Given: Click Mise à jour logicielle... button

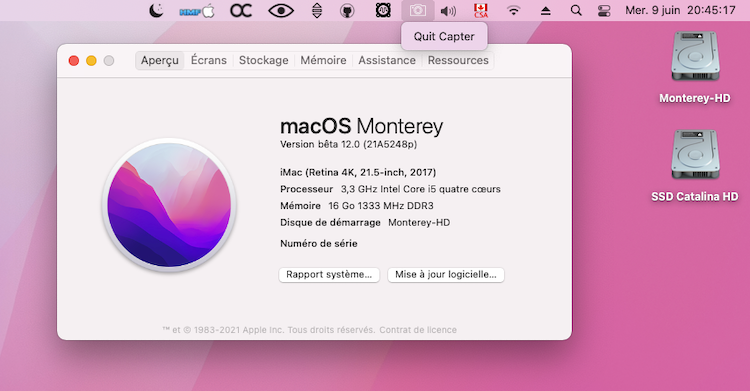Looking at the screenshot, I should click(x=446, y=275).
